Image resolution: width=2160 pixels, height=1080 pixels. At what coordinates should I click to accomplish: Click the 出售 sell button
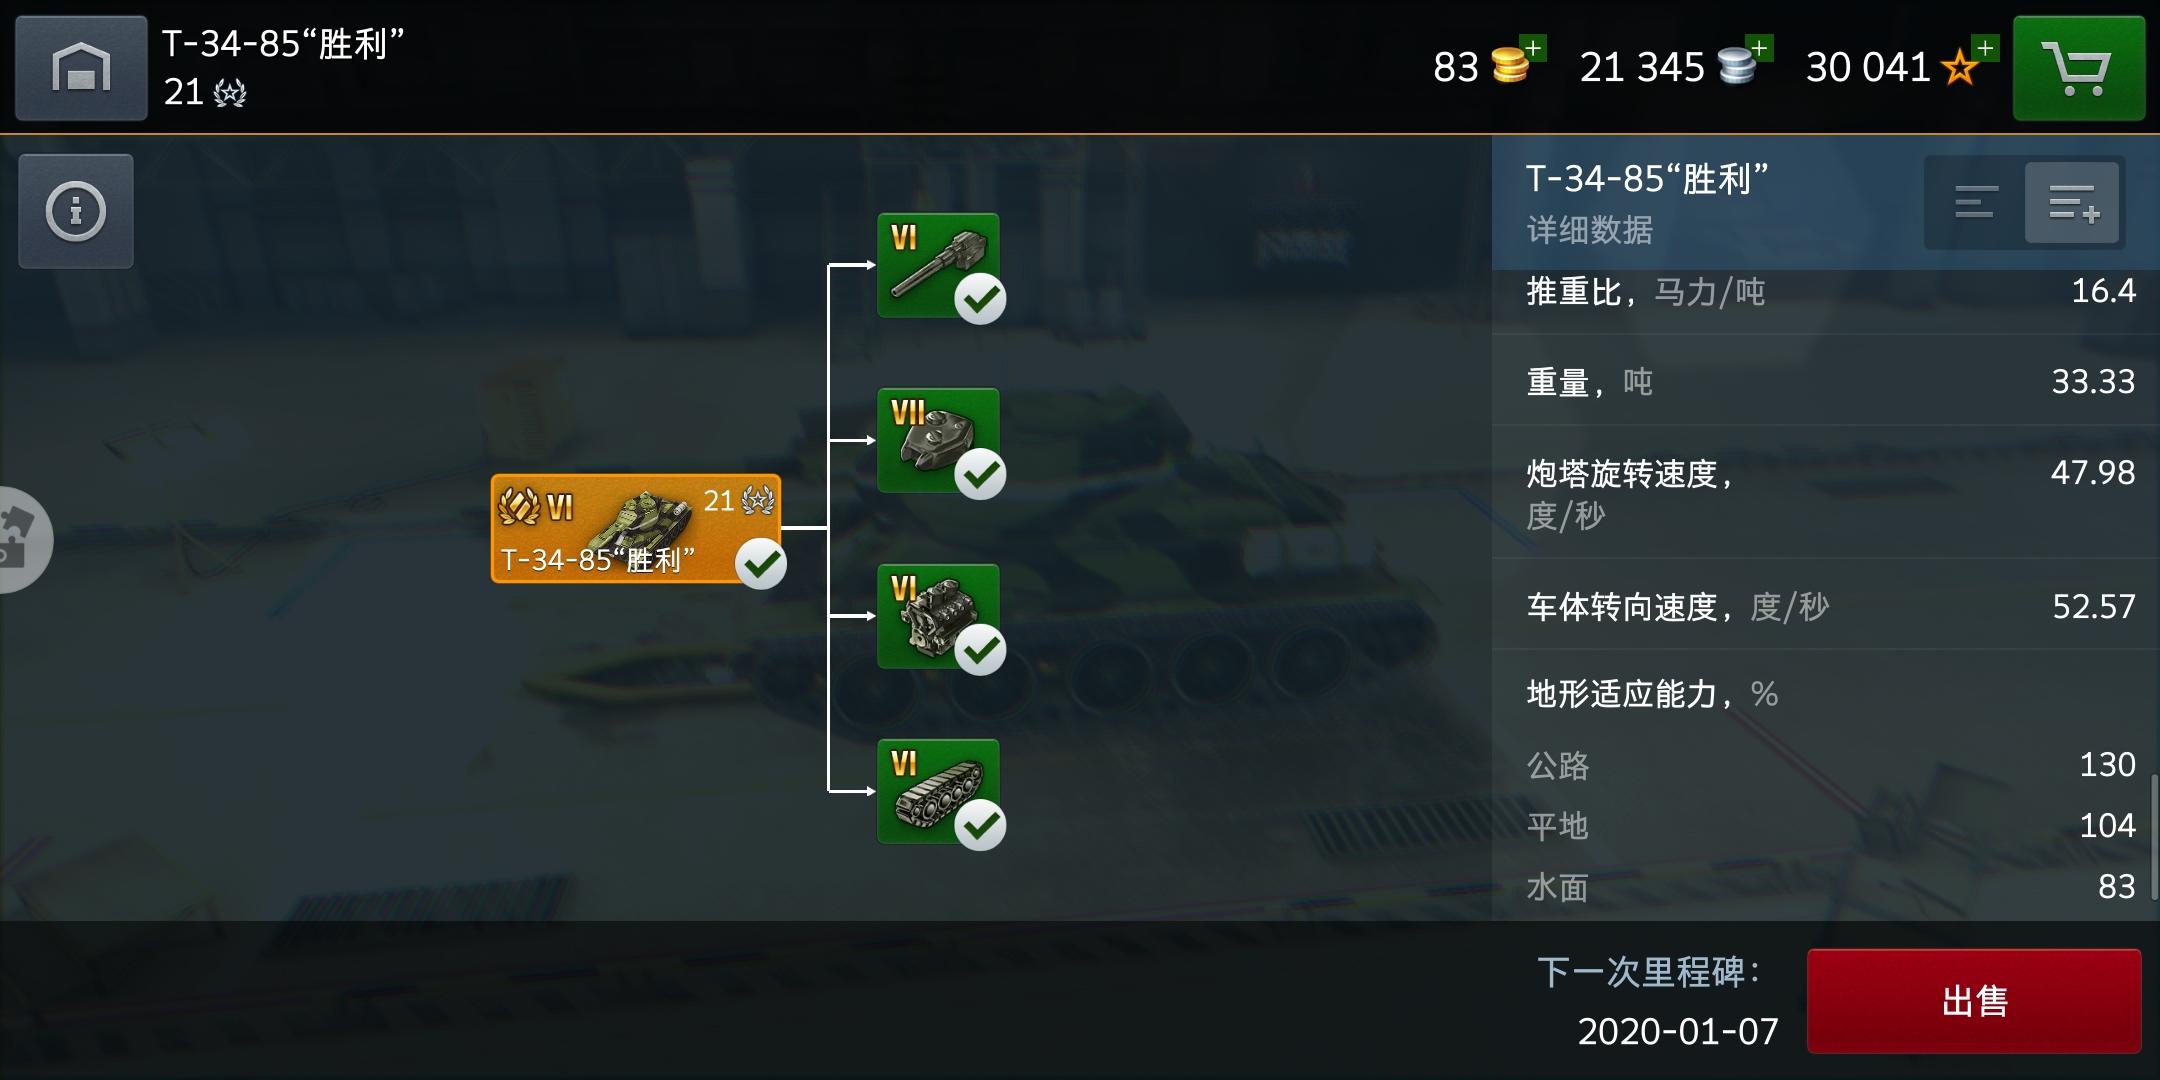(1974, 1001)
